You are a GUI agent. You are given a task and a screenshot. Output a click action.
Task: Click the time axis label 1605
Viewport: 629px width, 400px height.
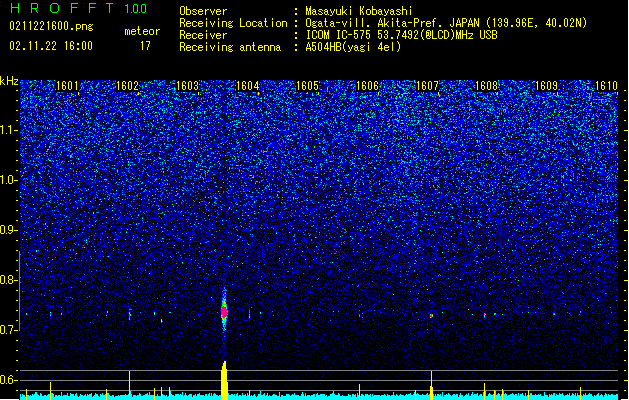tap(307, 85)
